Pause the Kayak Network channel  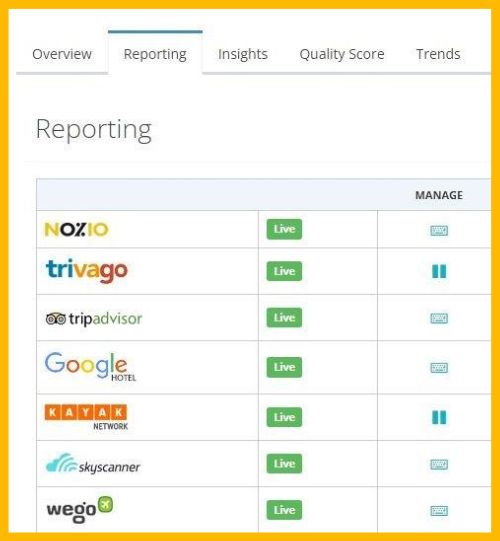coord(439,417)
